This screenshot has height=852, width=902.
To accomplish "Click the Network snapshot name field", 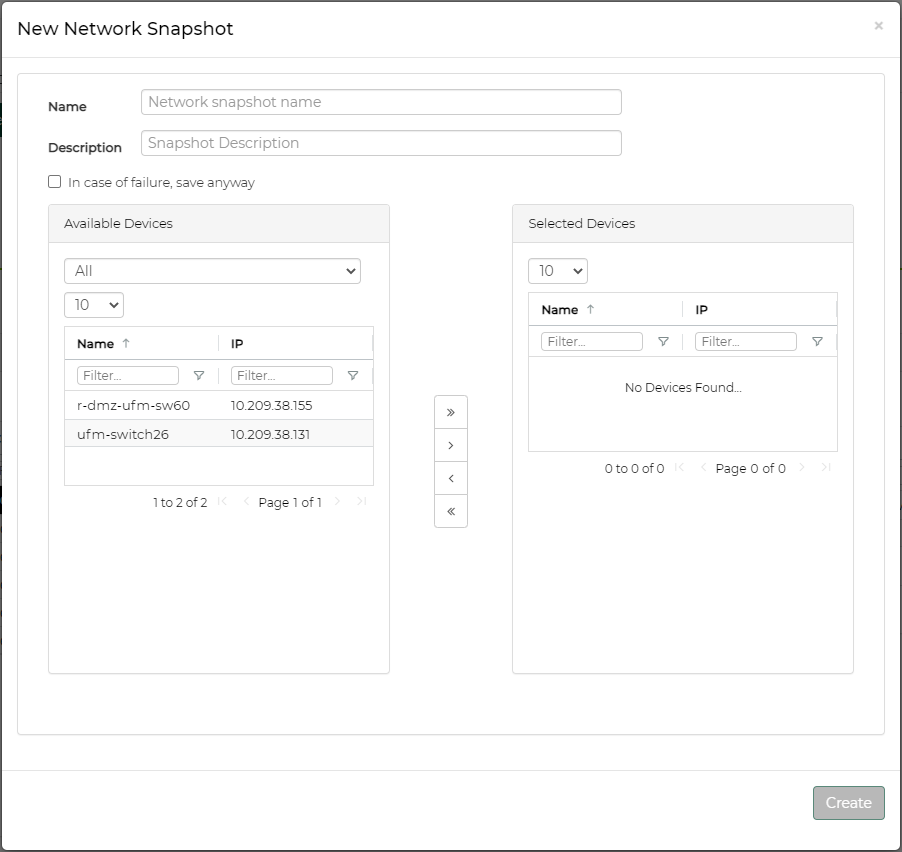I will [x=381, y=102].
